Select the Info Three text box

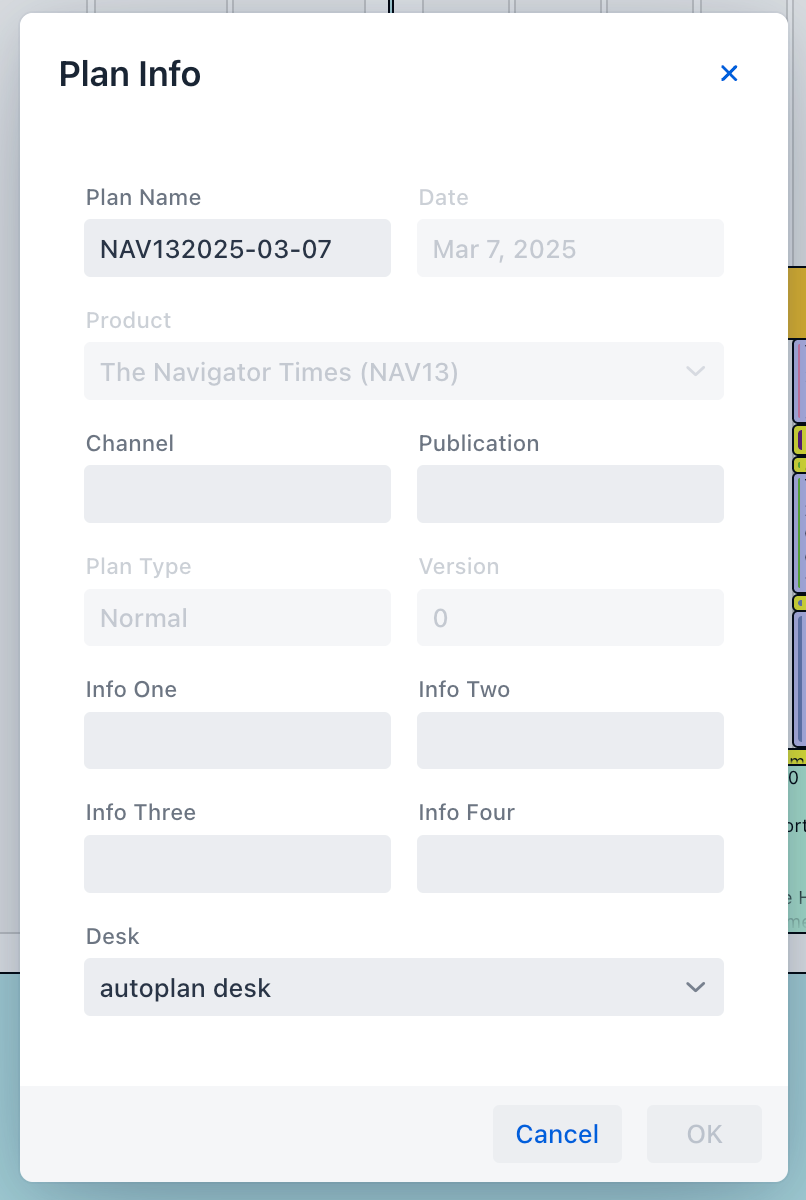point(237,864)
